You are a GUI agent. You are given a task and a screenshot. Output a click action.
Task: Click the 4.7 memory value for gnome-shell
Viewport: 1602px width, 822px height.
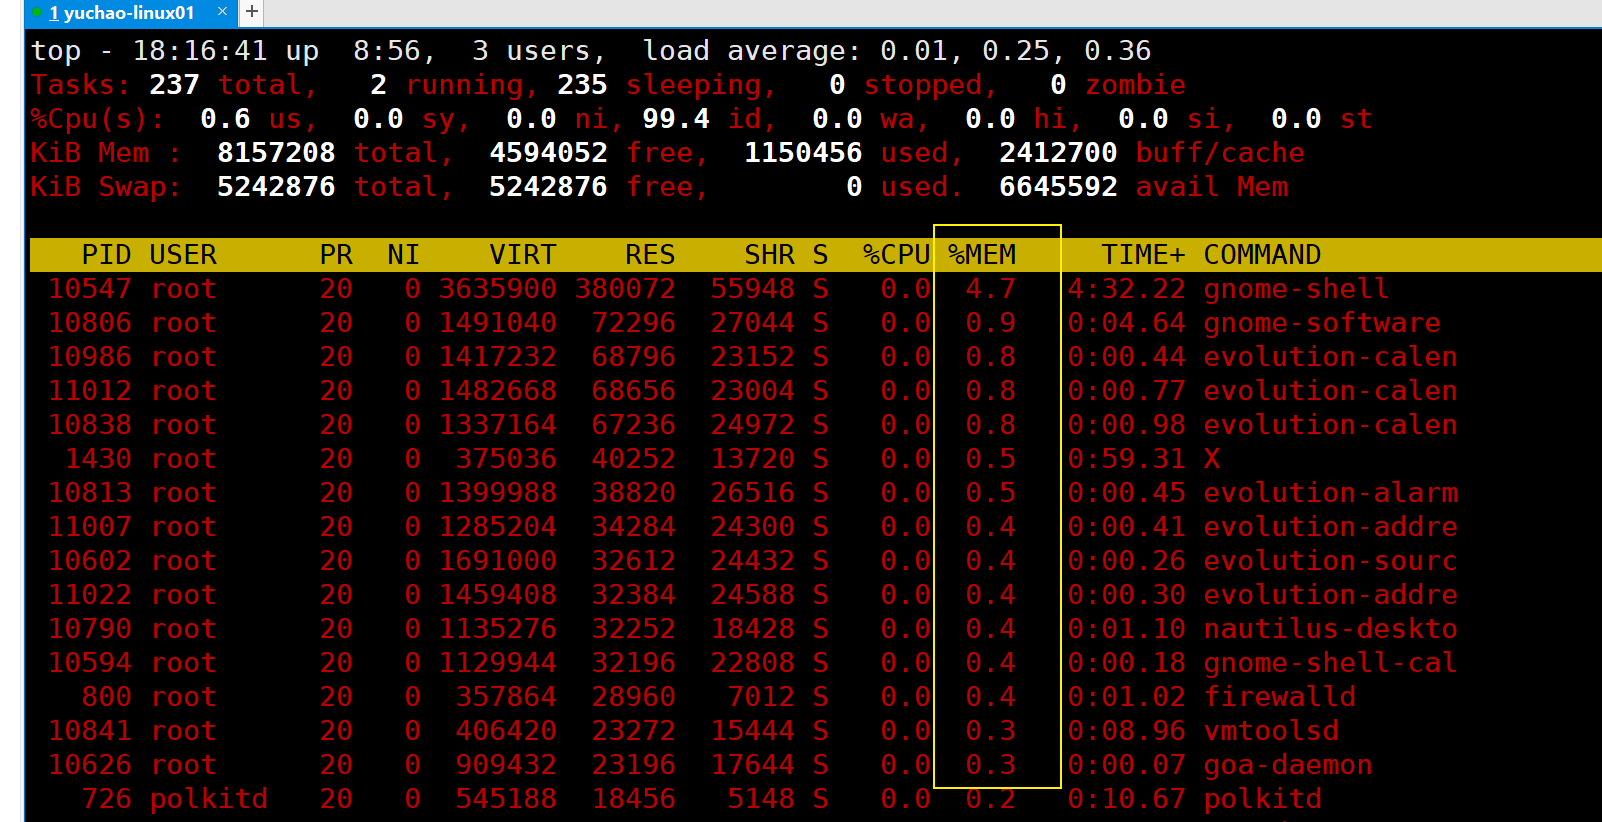pos(990,289)
